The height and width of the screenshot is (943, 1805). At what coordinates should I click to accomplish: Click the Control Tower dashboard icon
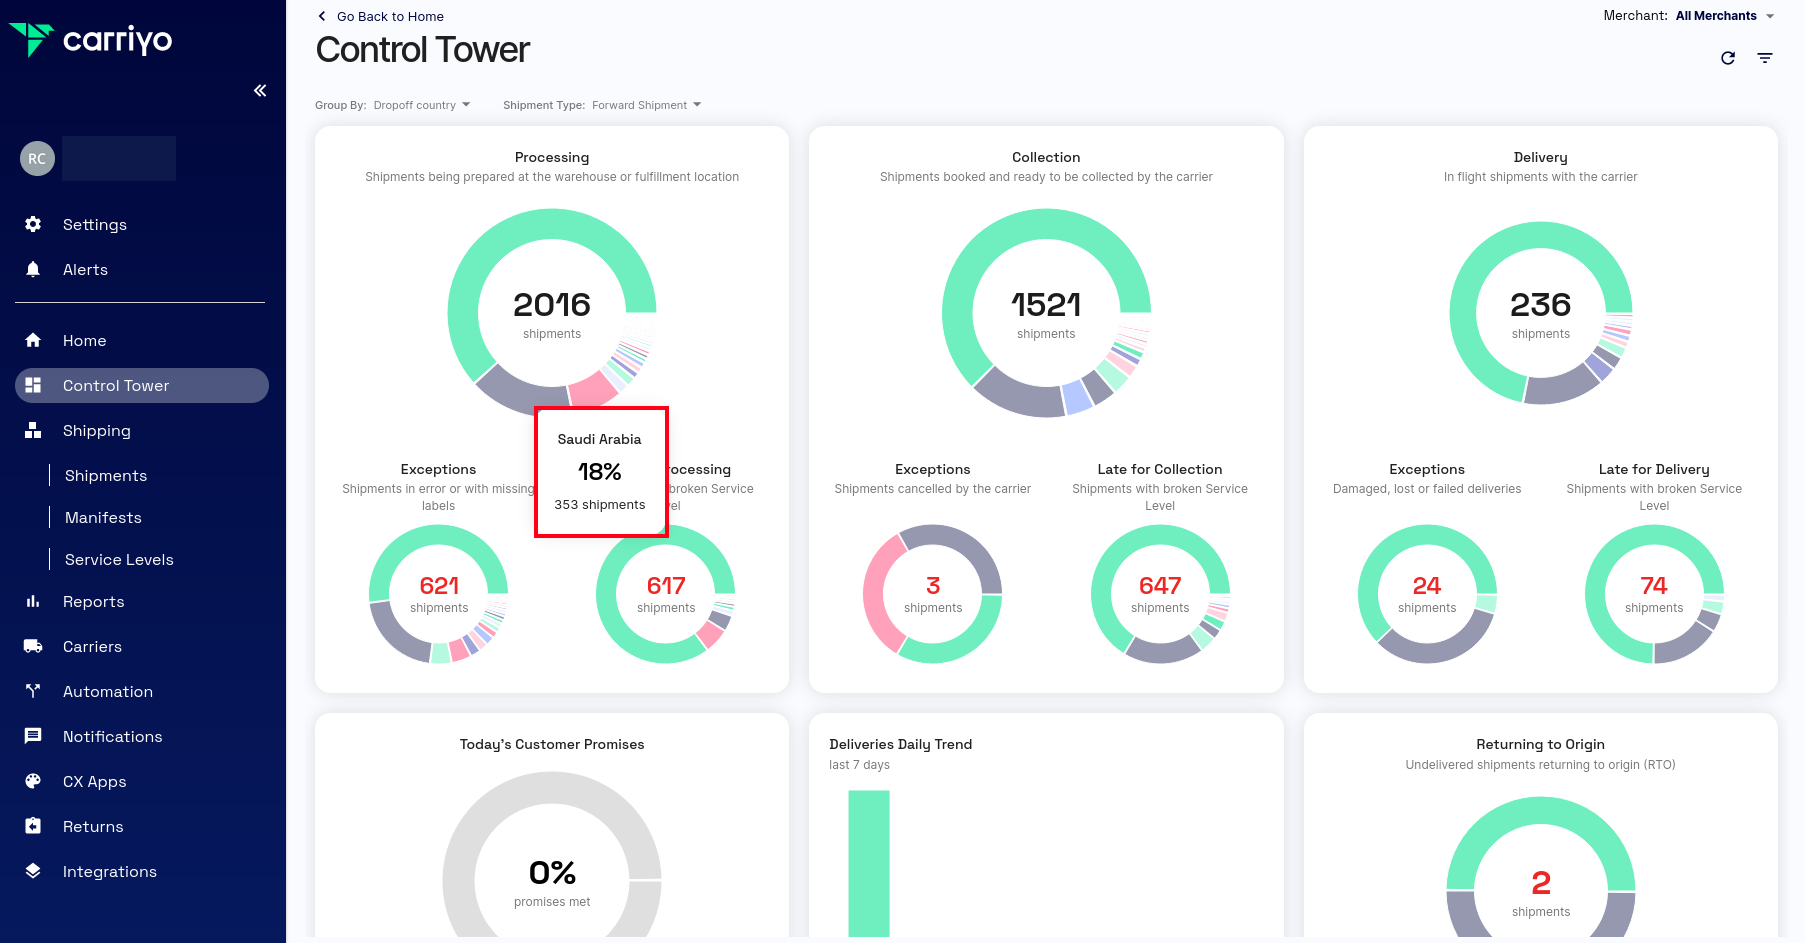pyautogui.click(x=33, y=385)
